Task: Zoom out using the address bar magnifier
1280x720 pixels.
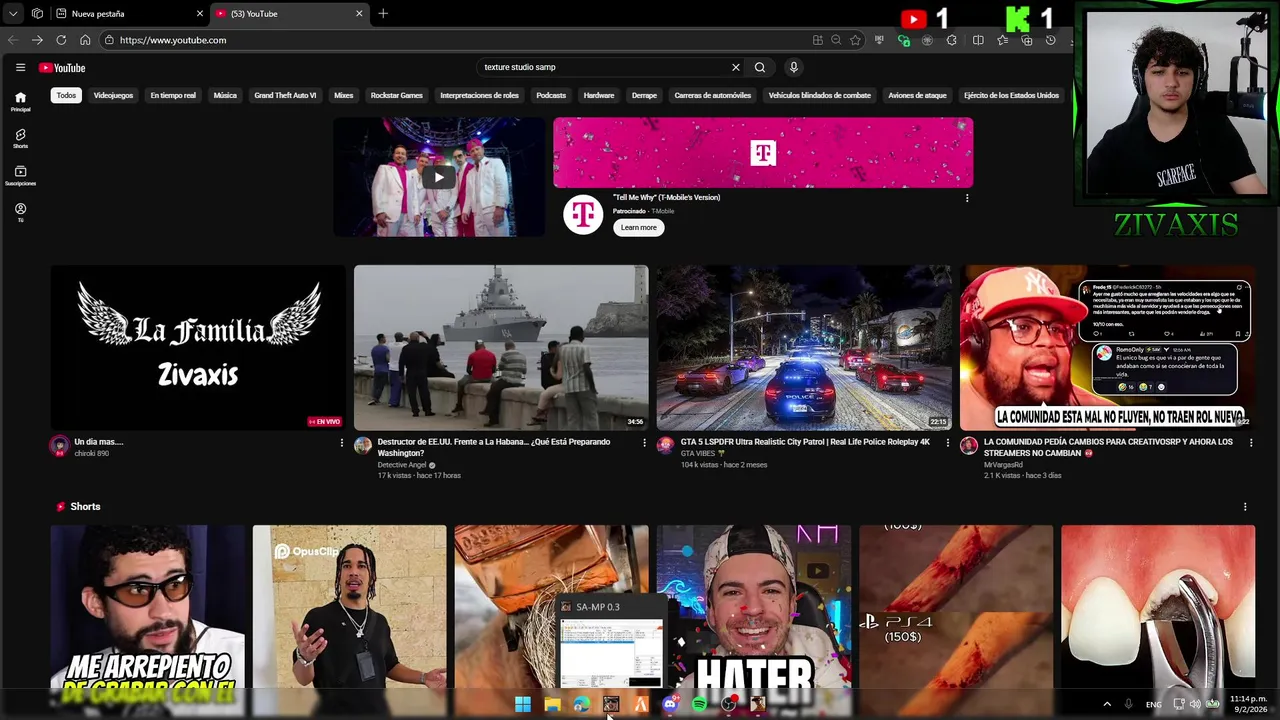Action: [836, 40]
